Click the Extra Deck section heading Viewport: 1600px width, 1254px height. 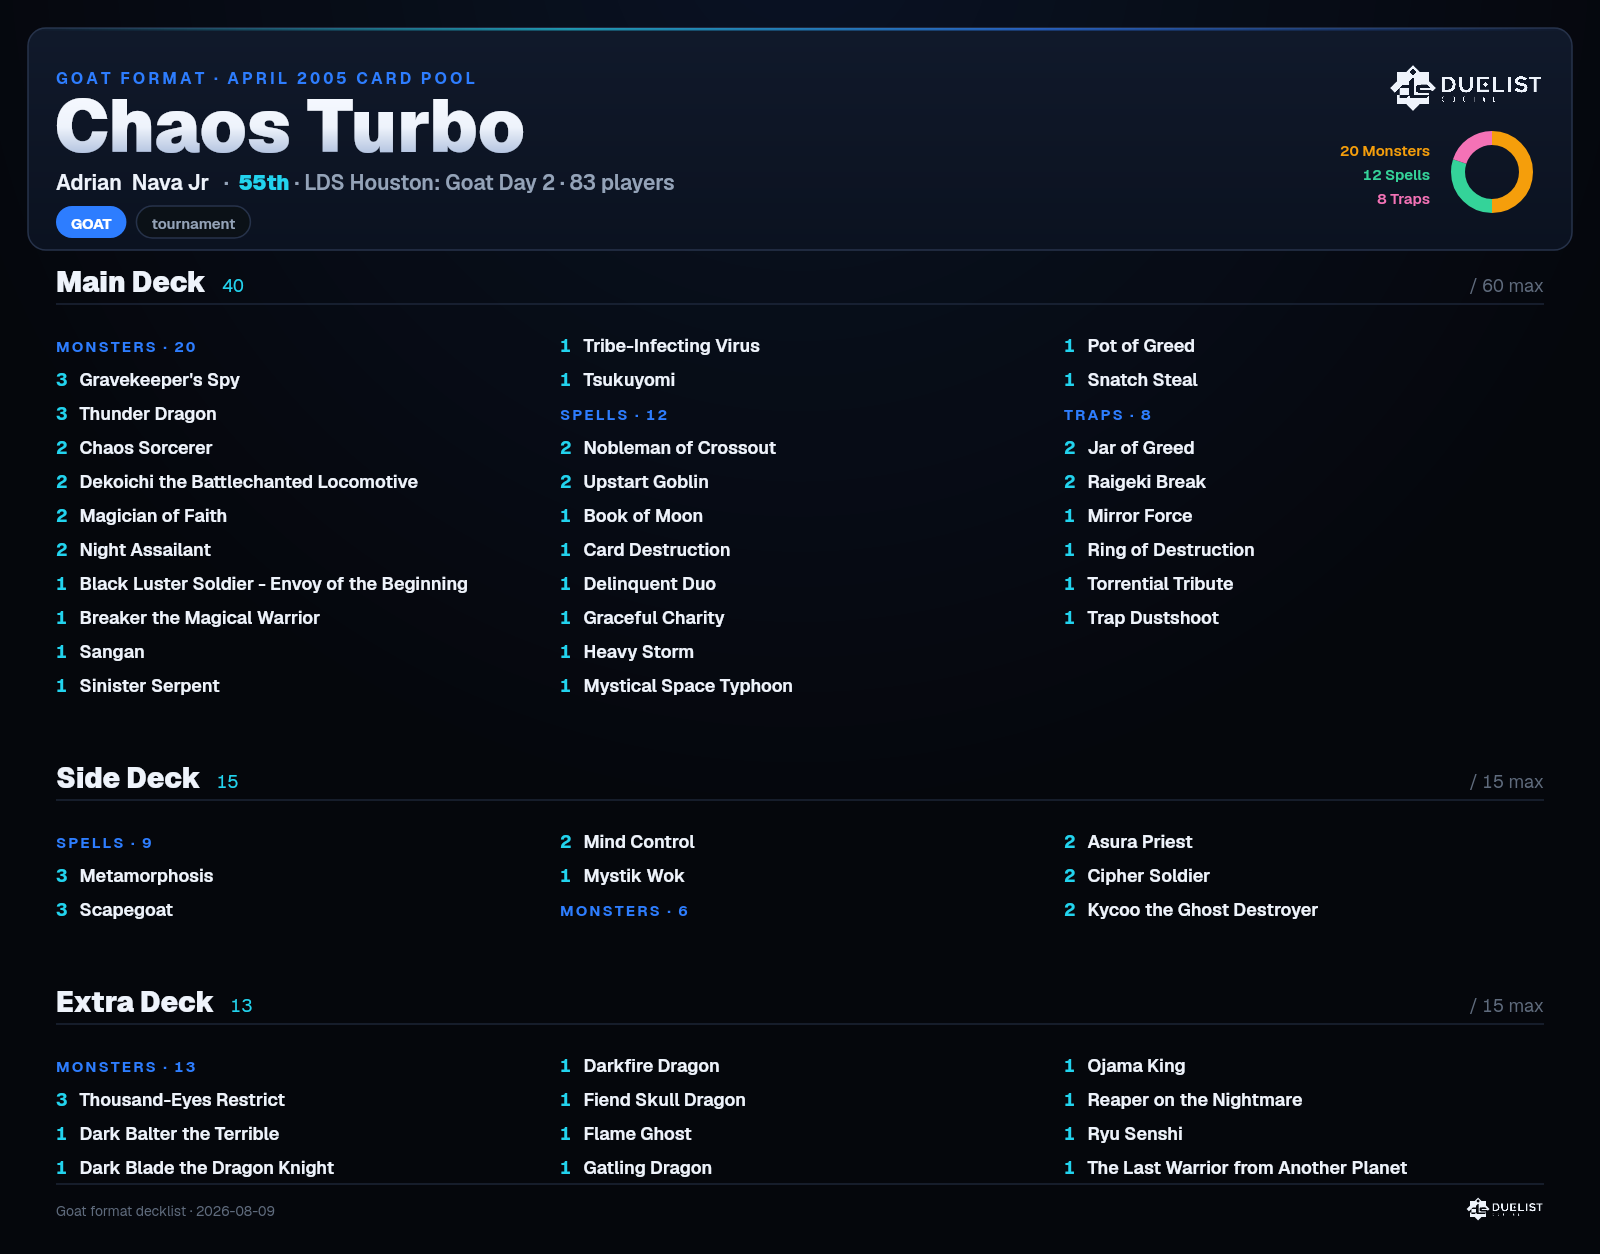tap(134, 1002)
